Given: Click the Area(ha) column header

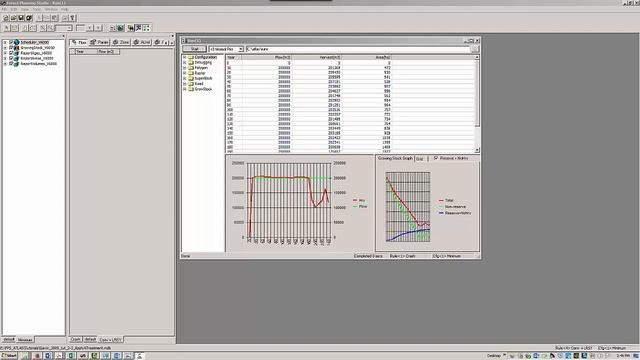Looking at the screenshot, I should pos(367,57).
